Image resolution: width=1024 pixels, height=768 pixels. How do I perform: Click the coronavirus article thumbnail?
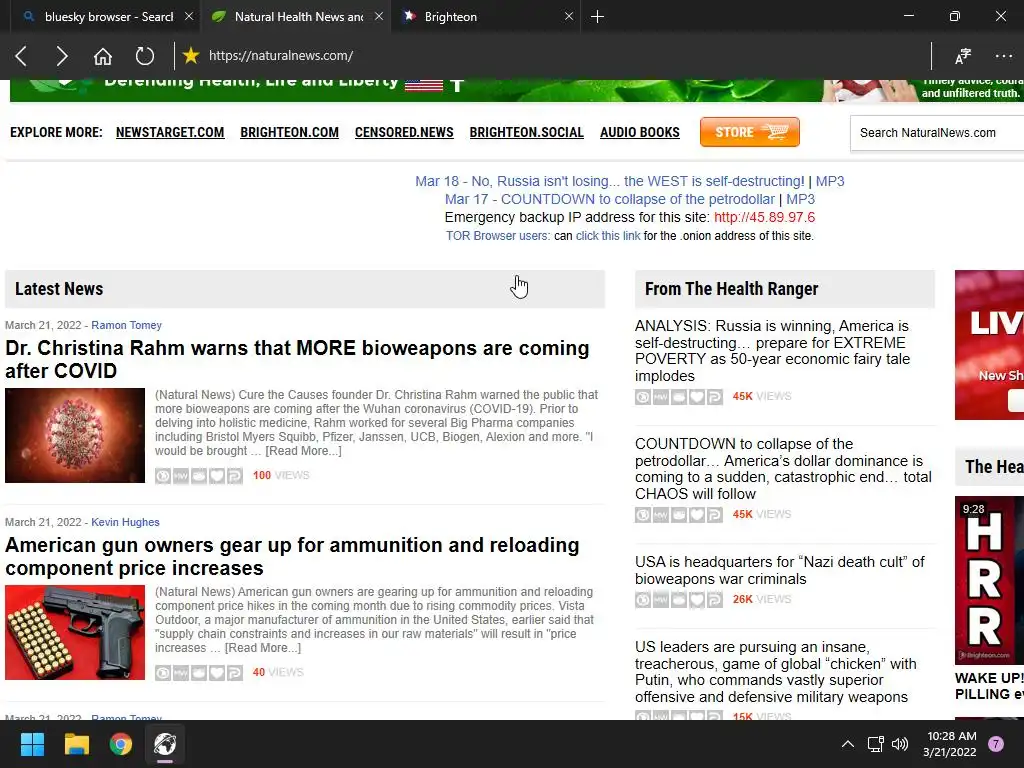pyautogui.click(x=75, y=436)
